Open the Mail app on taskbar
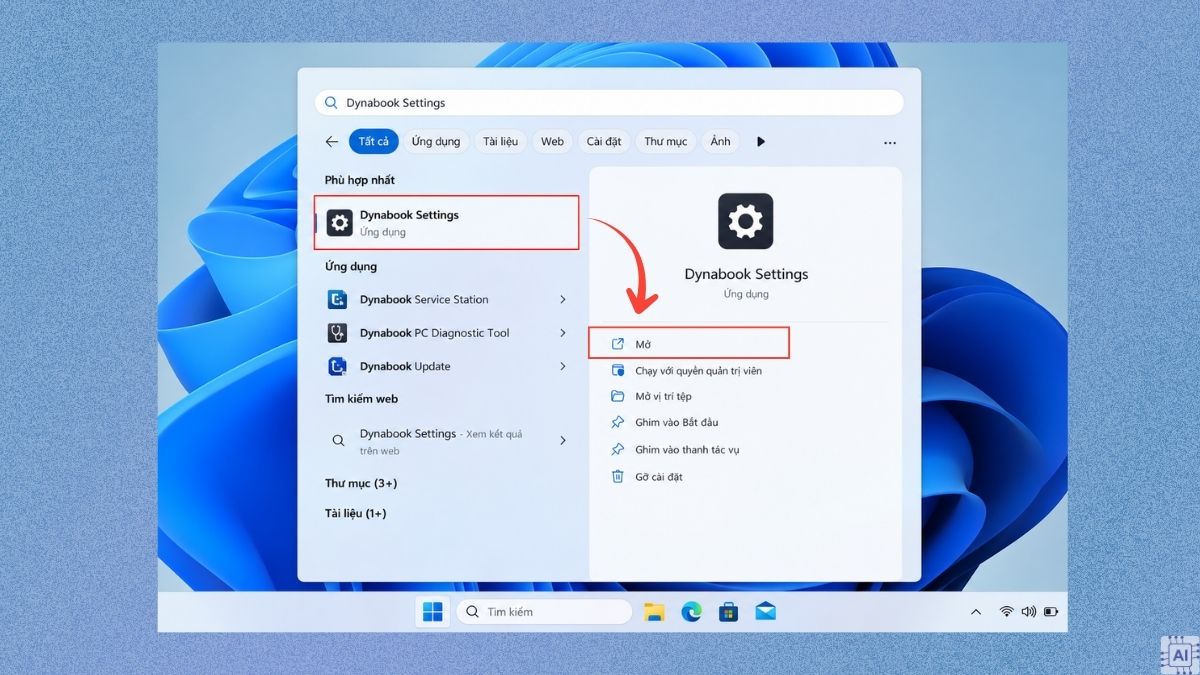This screenshot has height=675, width=1200. click(x=766, y=612)
